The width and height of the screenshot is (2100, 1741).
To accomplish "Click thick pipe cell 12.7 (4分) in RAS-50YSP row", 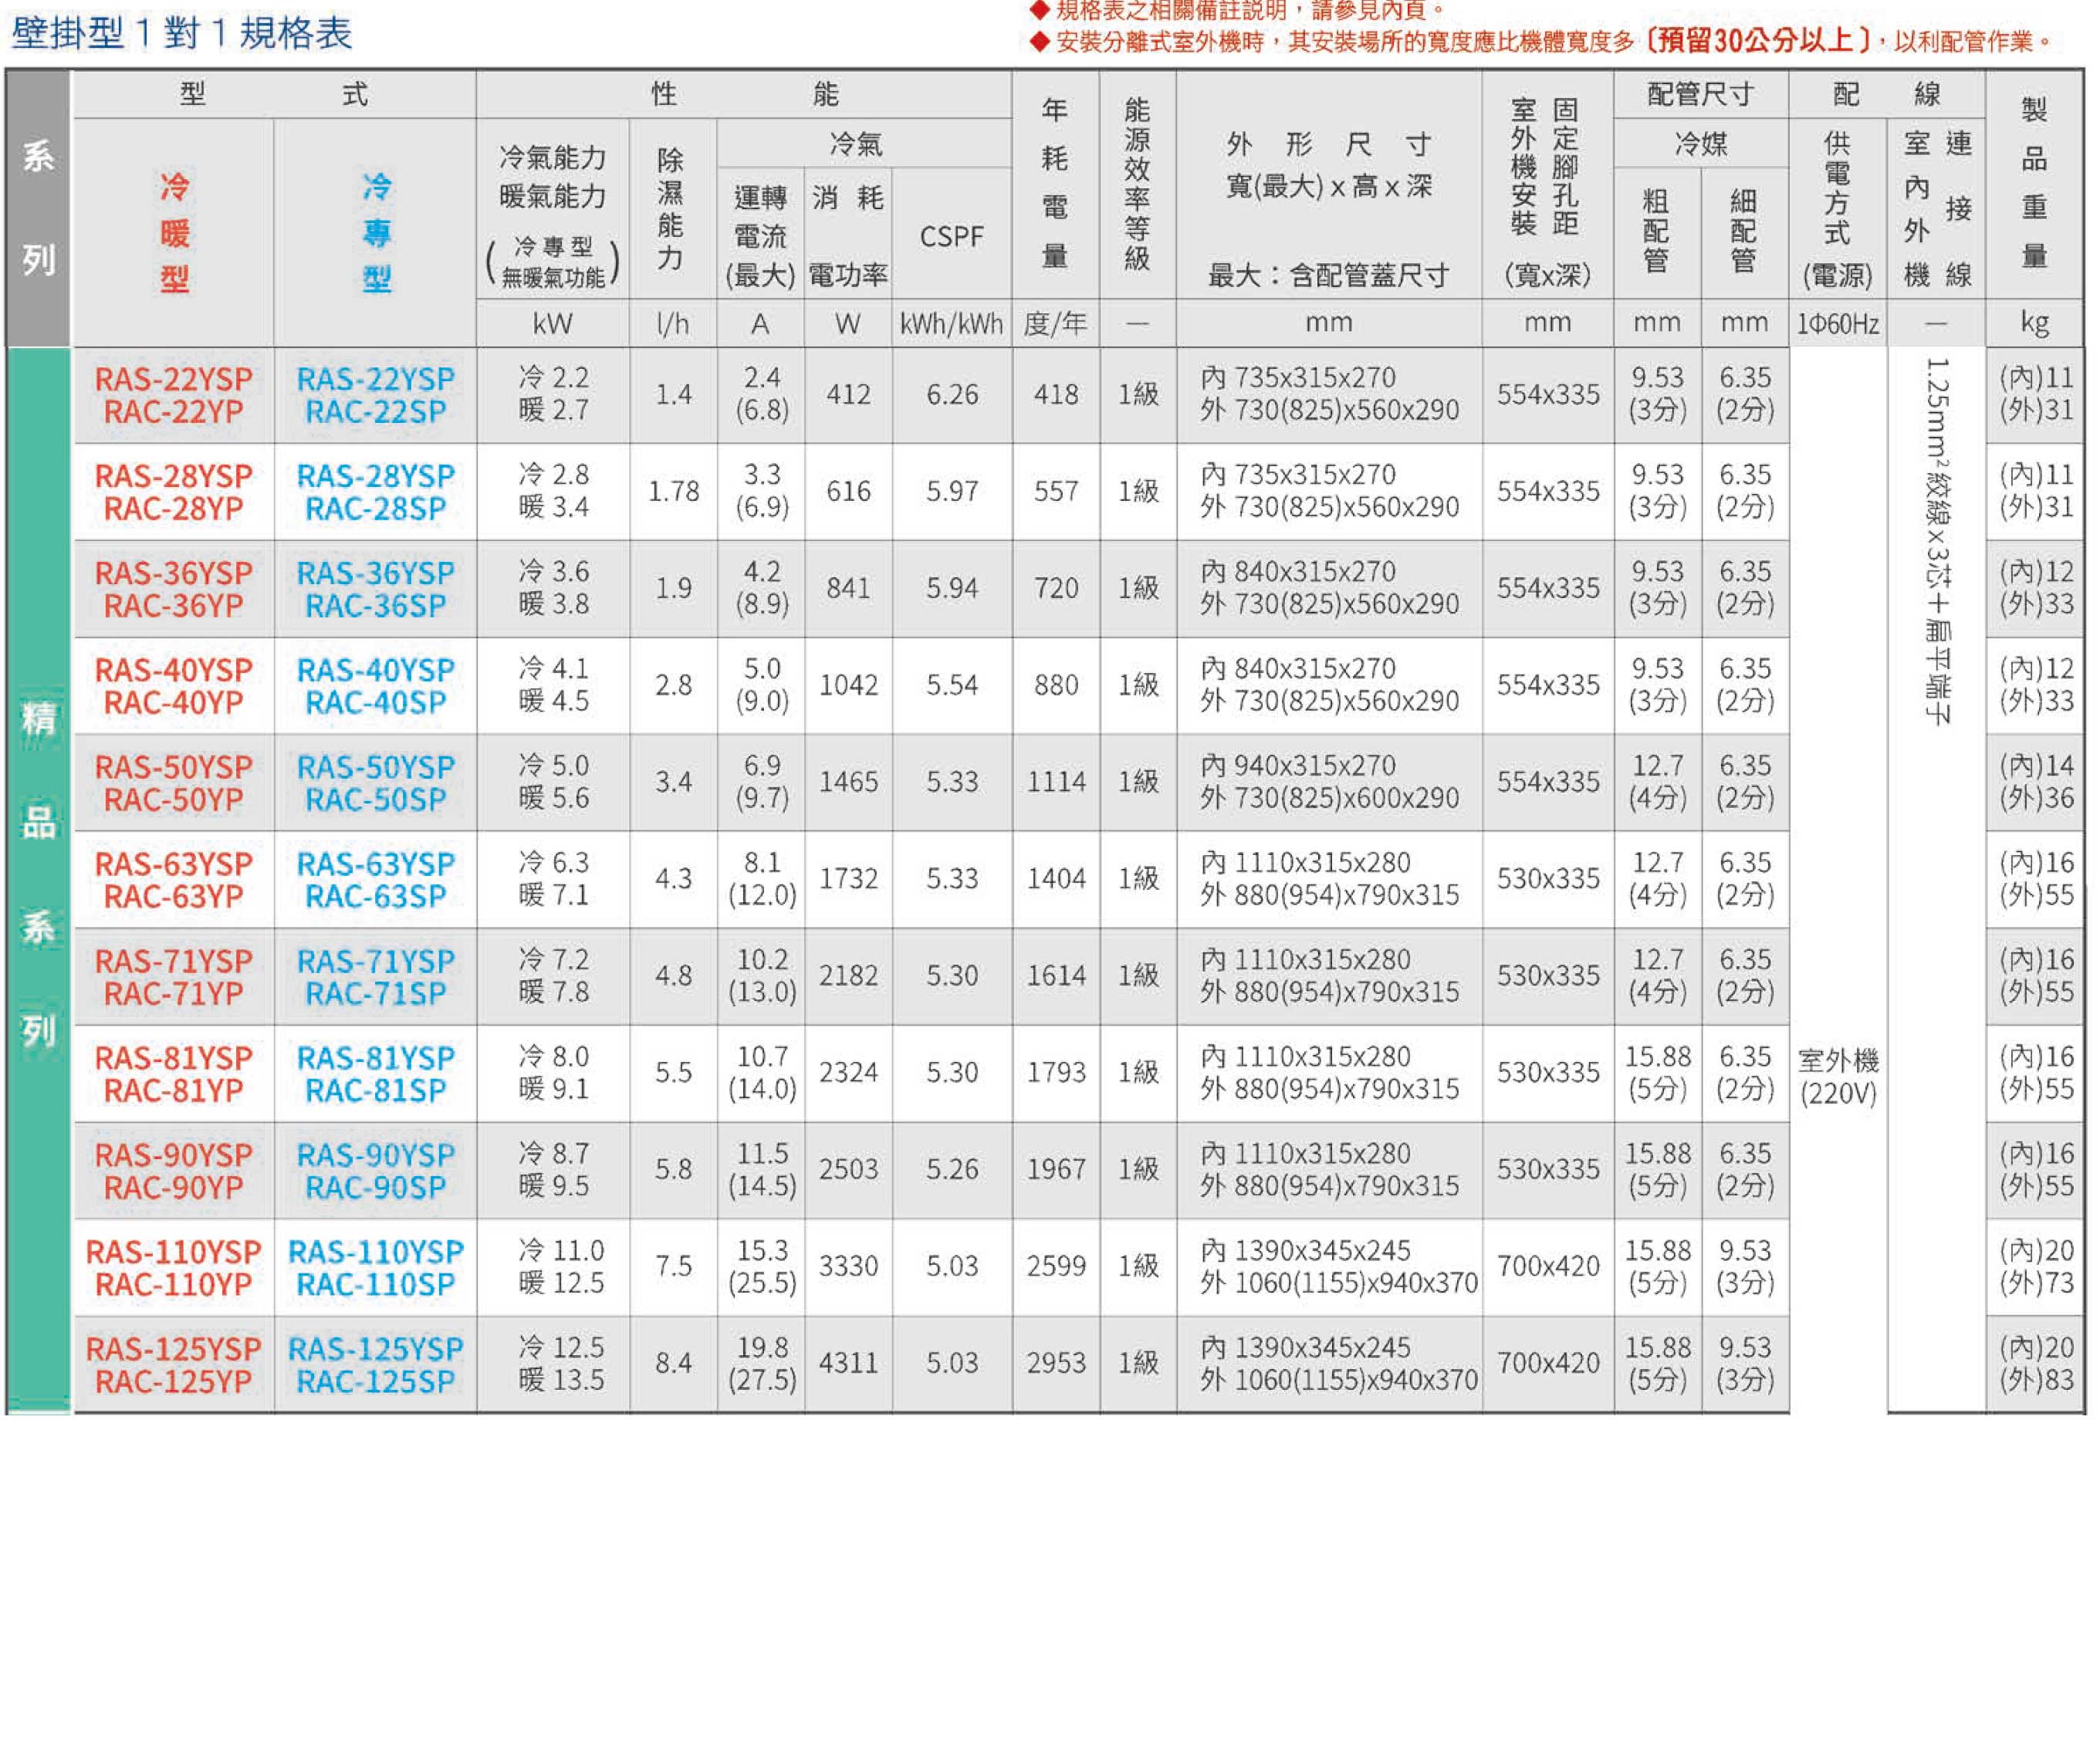I will 1657,783.
